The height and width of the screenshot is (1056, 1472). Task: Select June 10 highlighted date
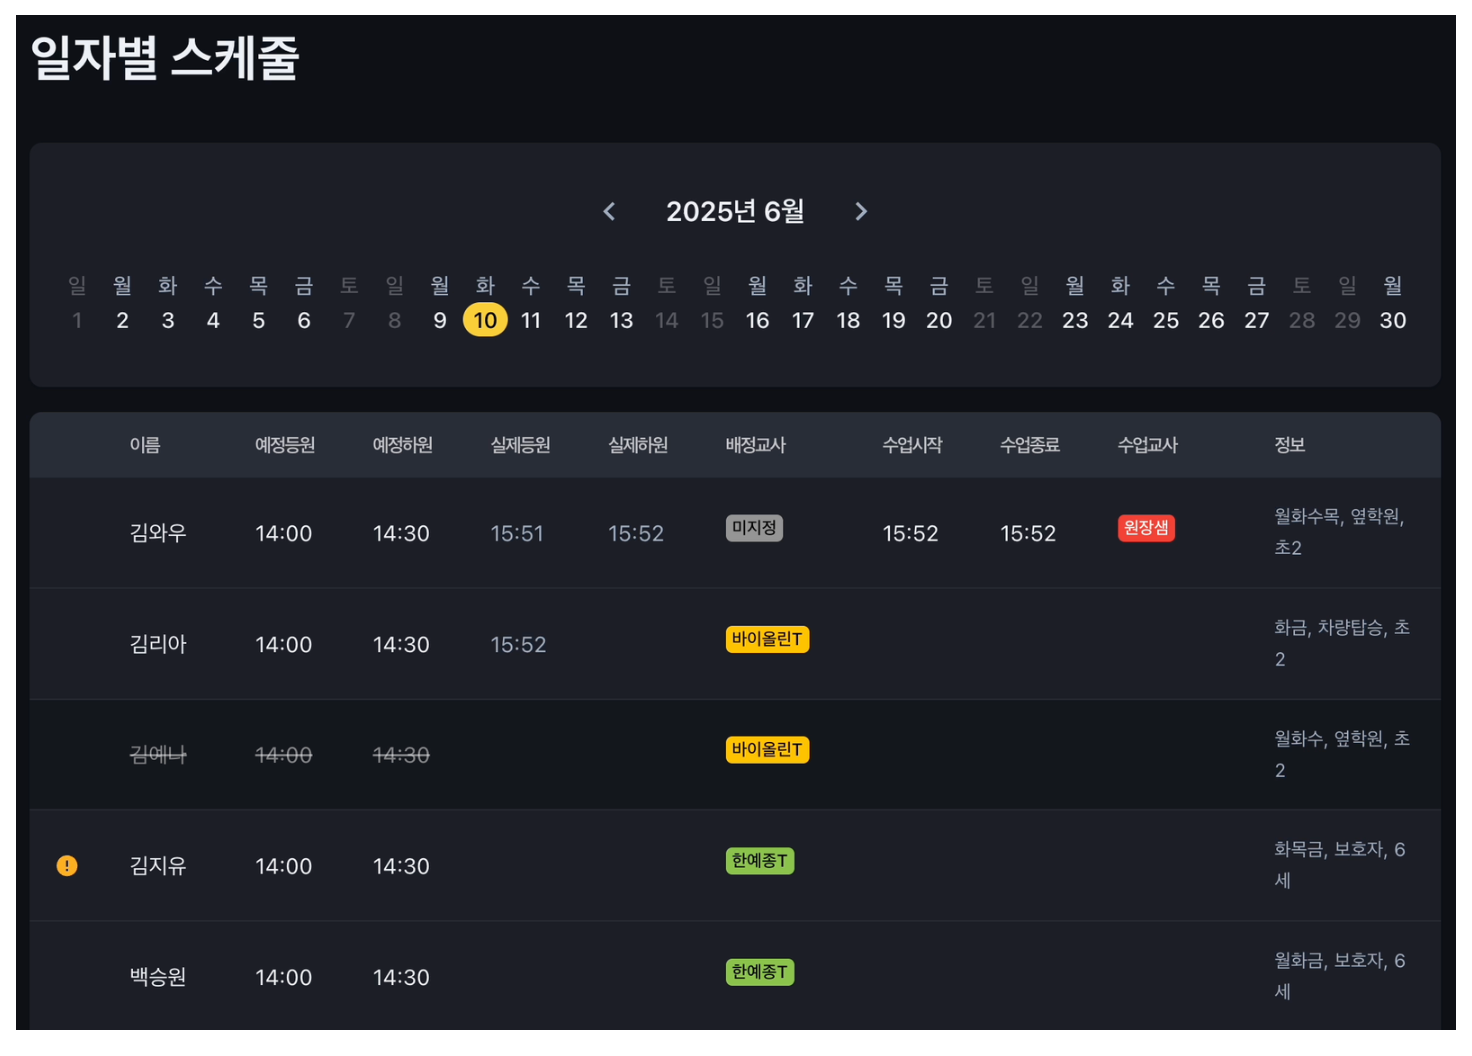tap(485, 320)
